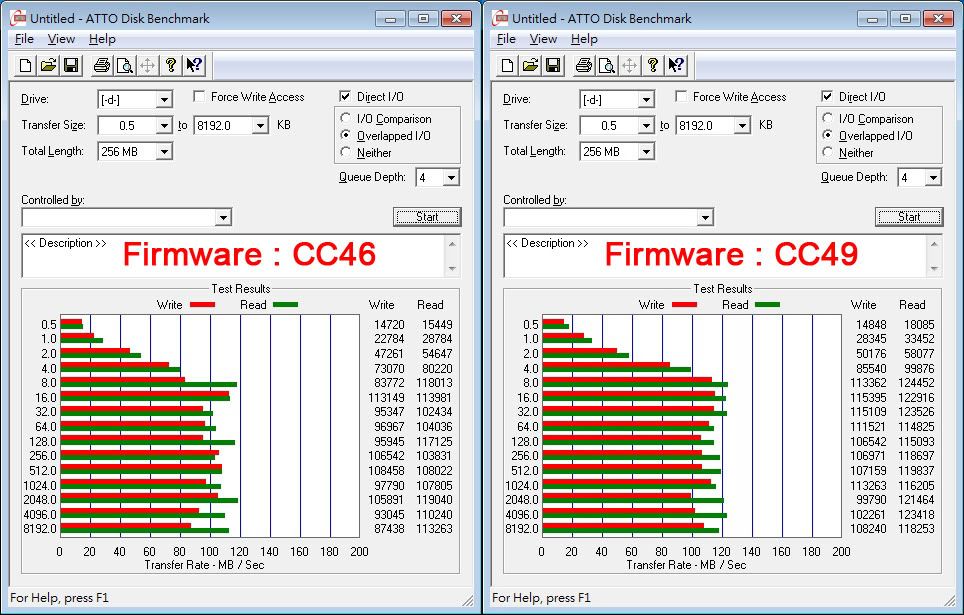Select I/O Comparison radio in CC49 window

tap(828, 118)
